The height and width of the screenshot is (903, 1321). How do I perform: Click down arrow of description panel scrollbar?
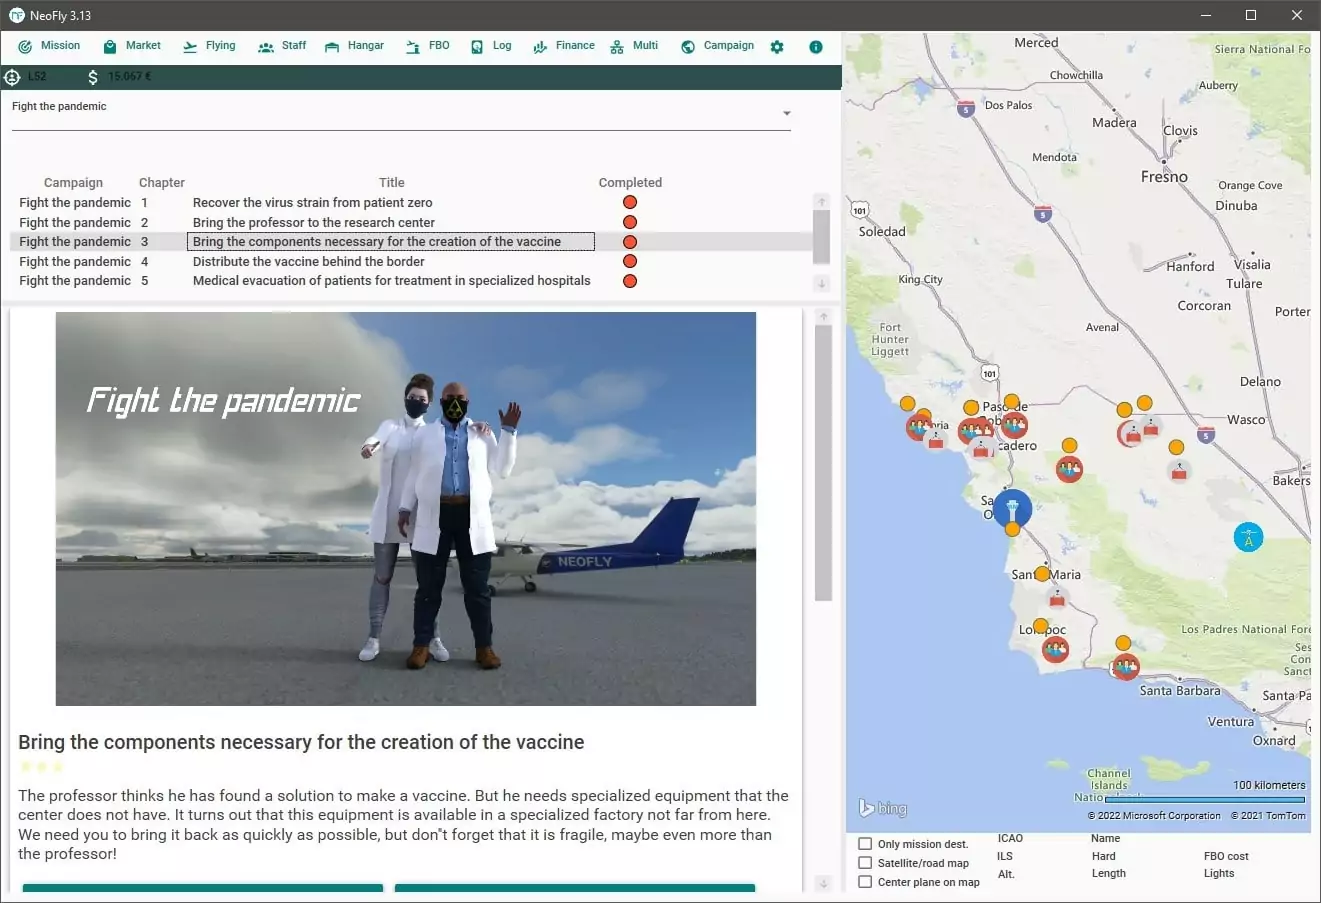point(823,883)
